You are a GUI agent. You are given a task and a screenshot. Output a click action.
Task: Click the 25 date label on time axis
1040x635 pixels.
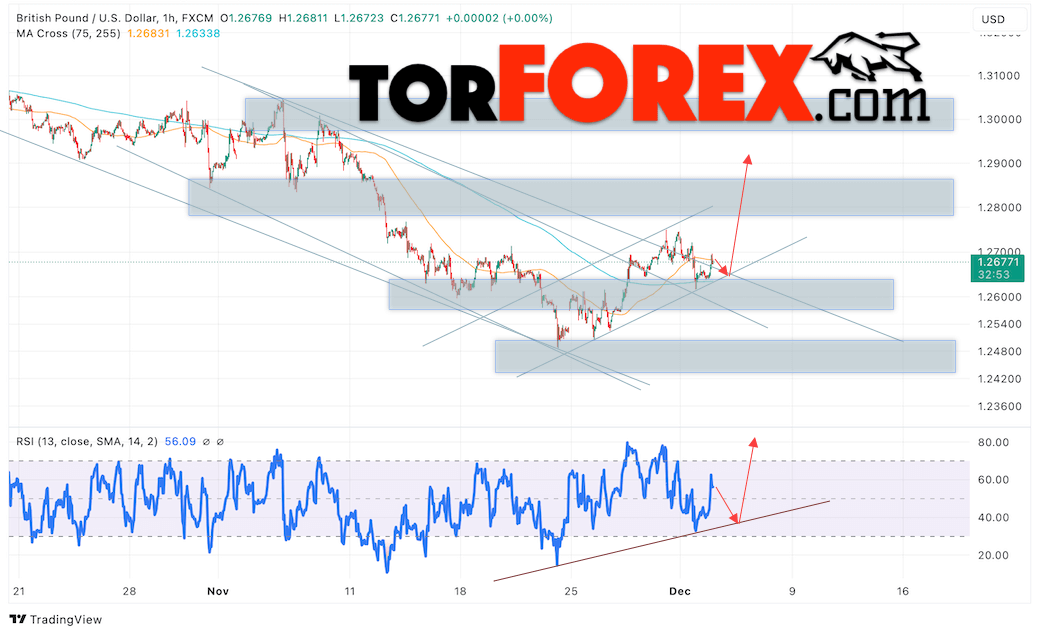coord(571,591)
